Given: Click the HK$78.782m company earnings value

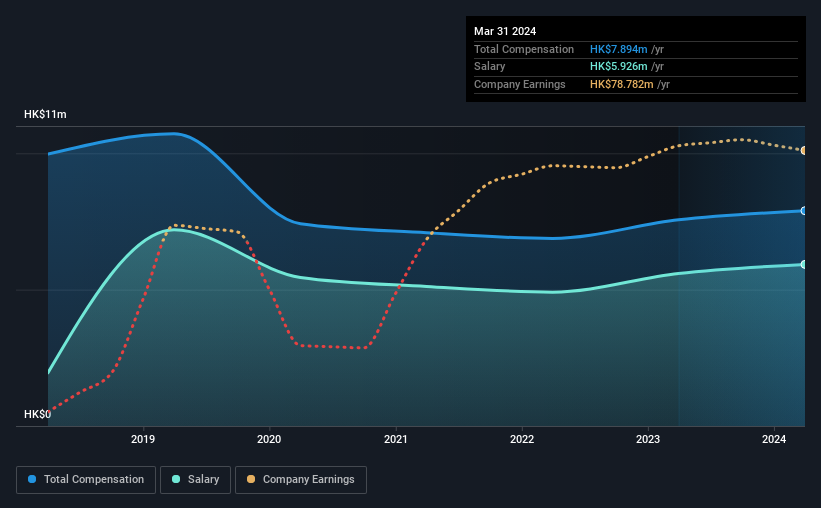Looking at the screenshot, I should click(x=622, y=84).
